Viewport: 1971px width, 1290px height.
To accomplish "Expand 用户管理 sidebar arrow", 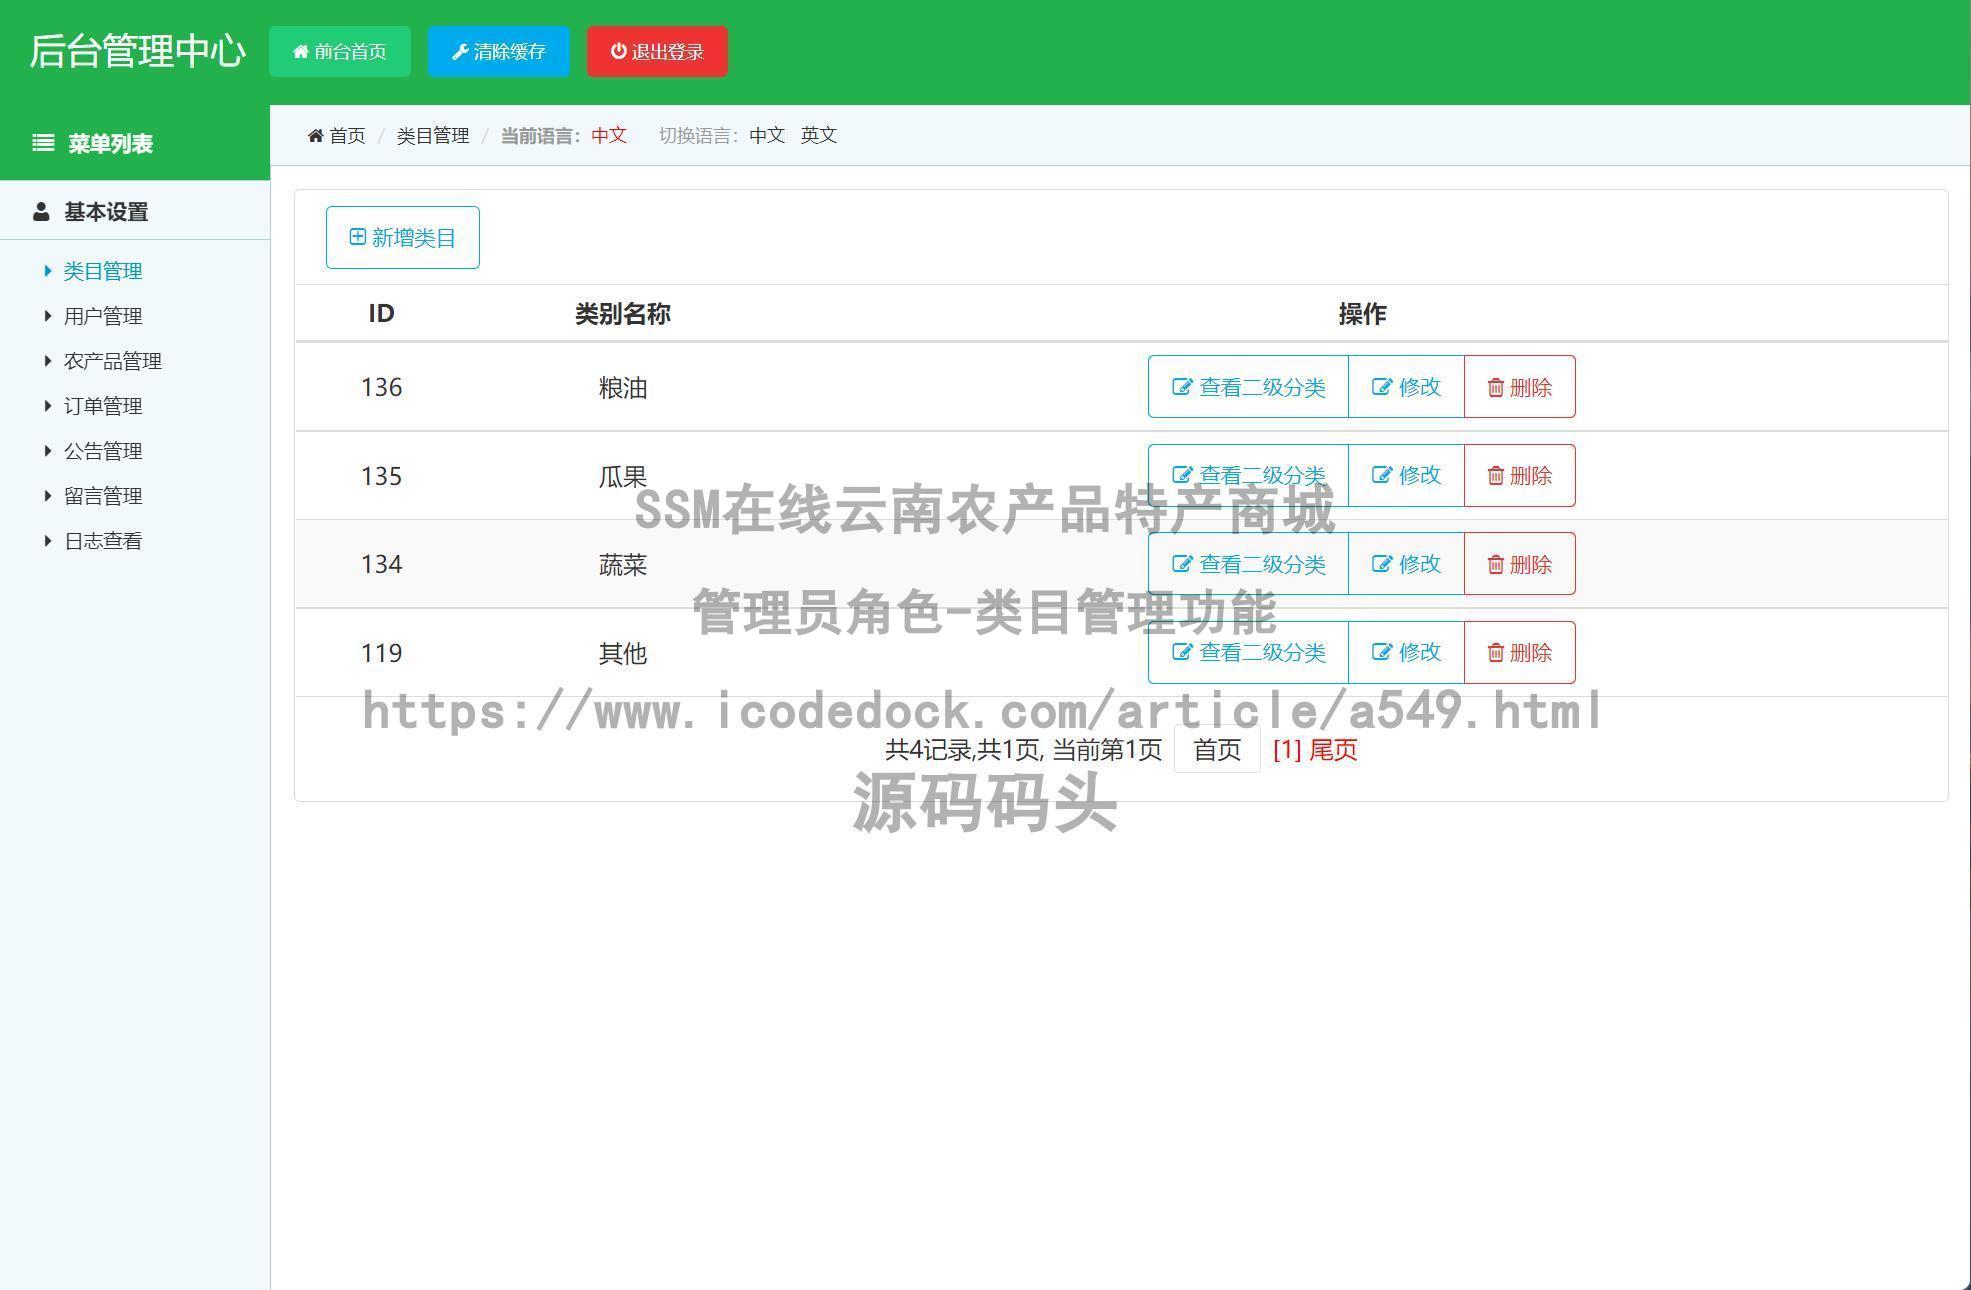I will 47,316.
